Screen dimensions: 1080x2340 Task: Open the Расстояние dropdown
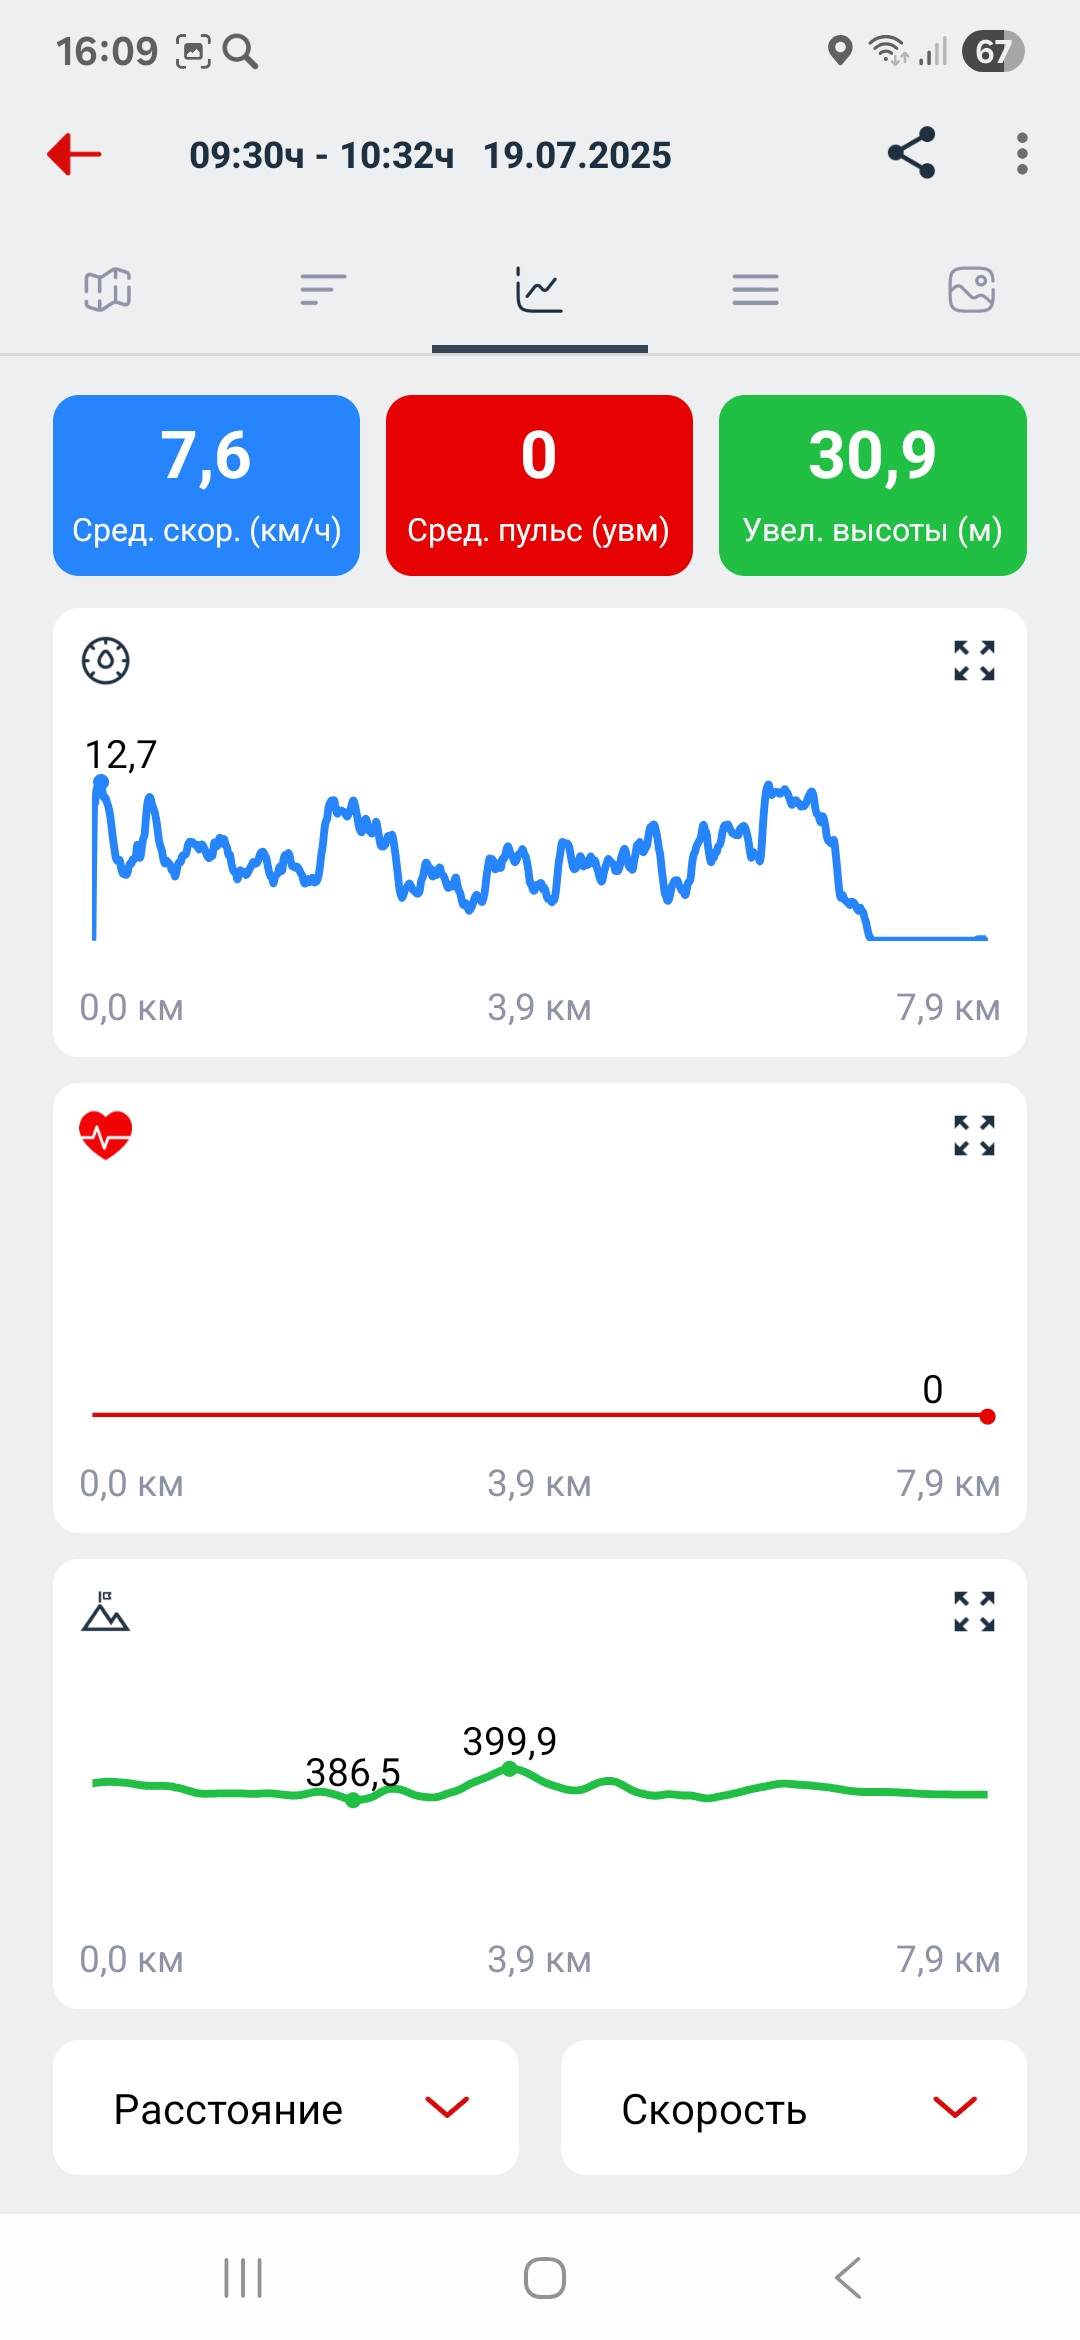coord(285,2108)
